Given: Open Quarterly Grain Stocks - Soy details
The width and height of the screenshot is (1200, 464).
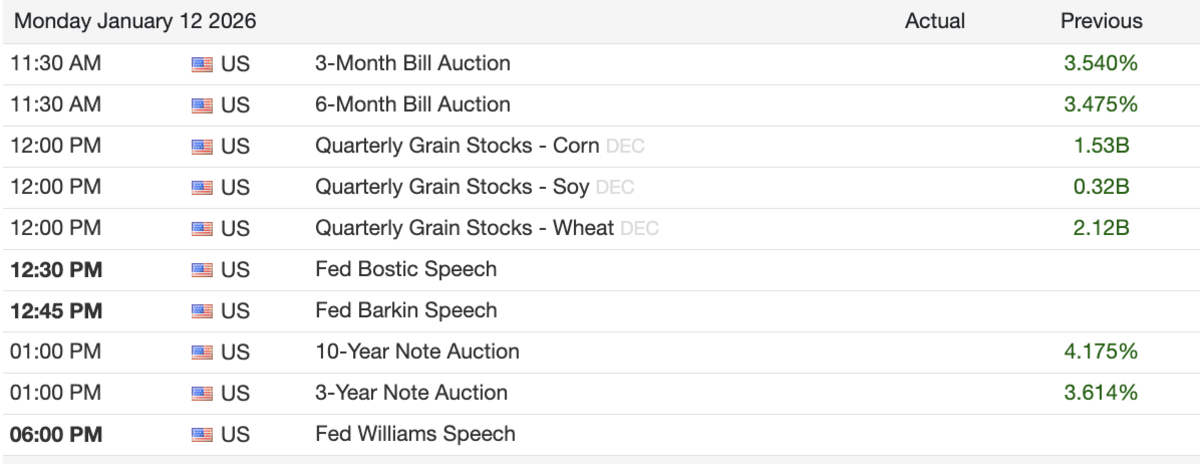Looking at the screenshot, I should pyautogui.click(x=452, y=186).
